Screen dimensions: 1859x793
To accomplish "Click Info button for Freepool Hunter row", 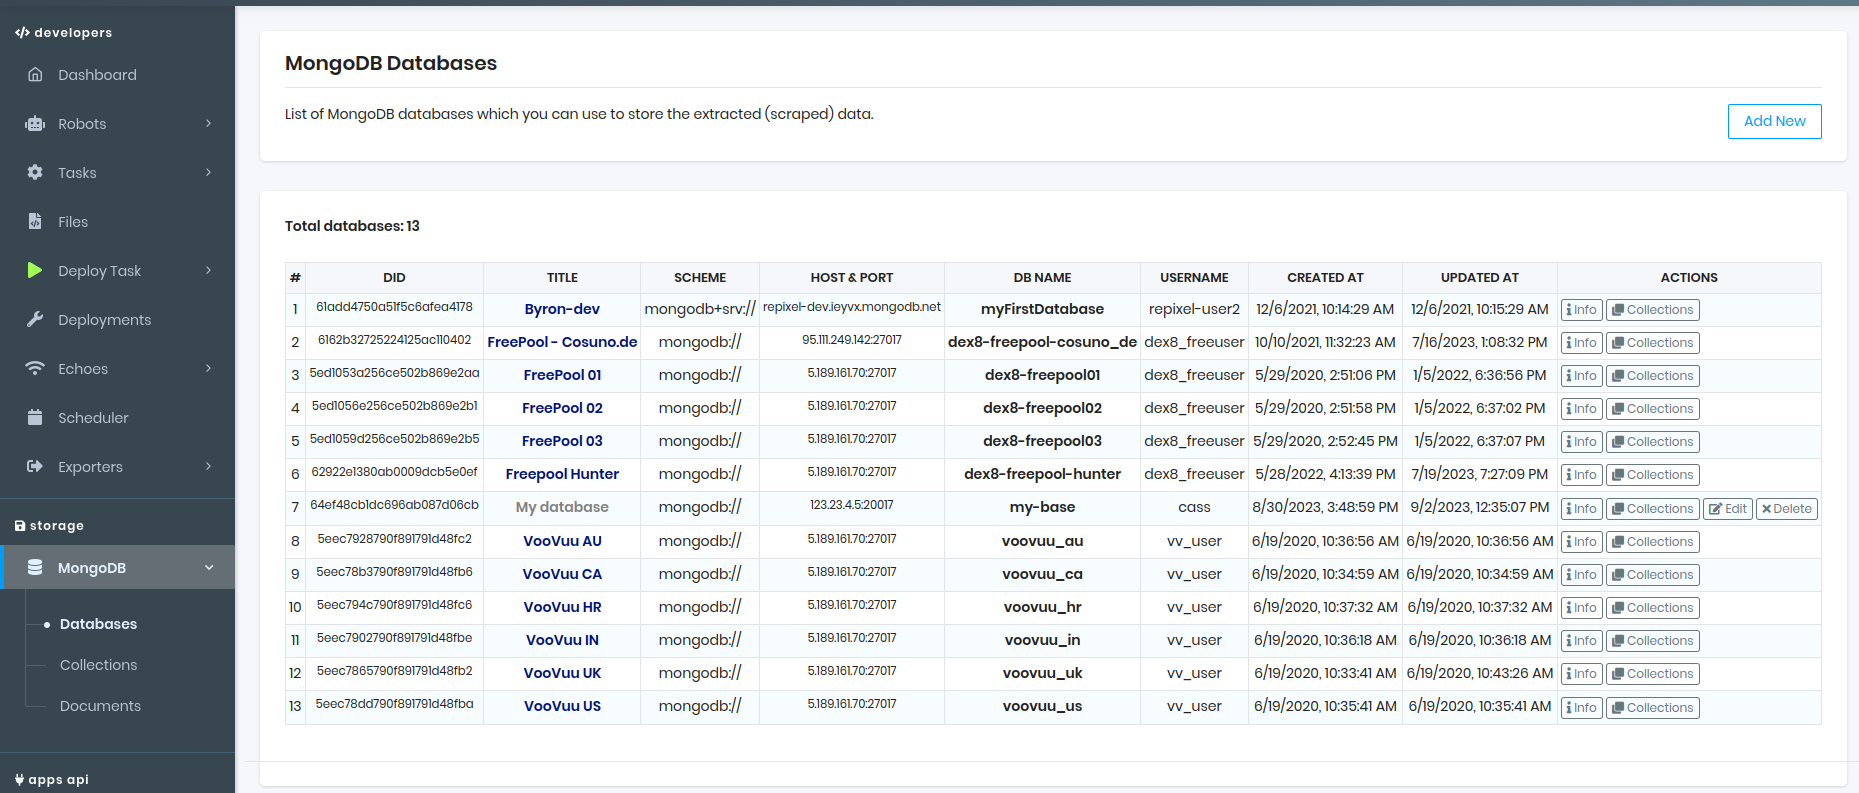I will click(1581, 475).
